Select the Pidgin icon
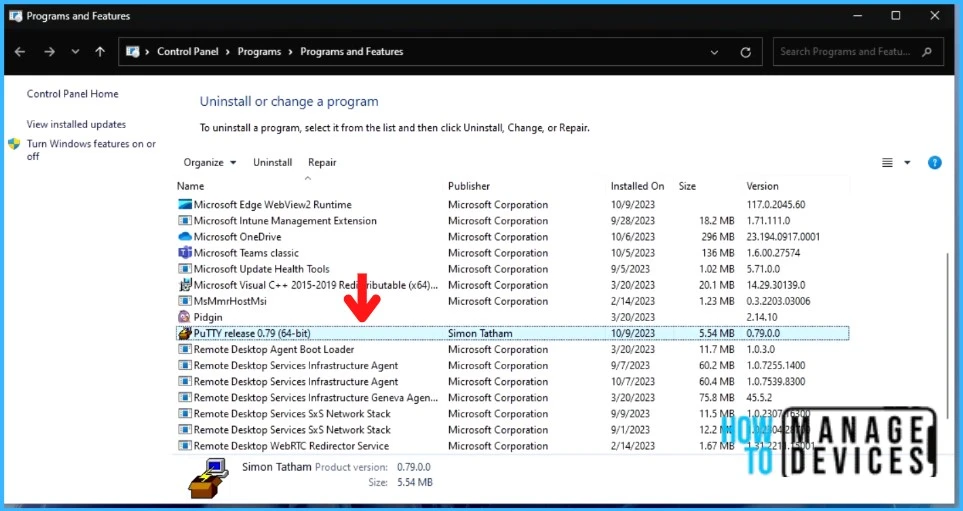The height and width of the screenshot is (511, 963). tap(185, 317)
